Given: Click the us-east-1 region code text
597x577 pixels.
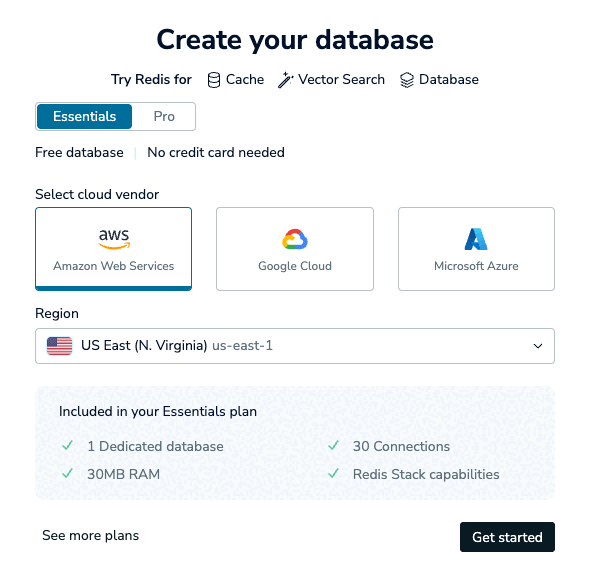Looking at the screenshot, I should pos(243,345).
